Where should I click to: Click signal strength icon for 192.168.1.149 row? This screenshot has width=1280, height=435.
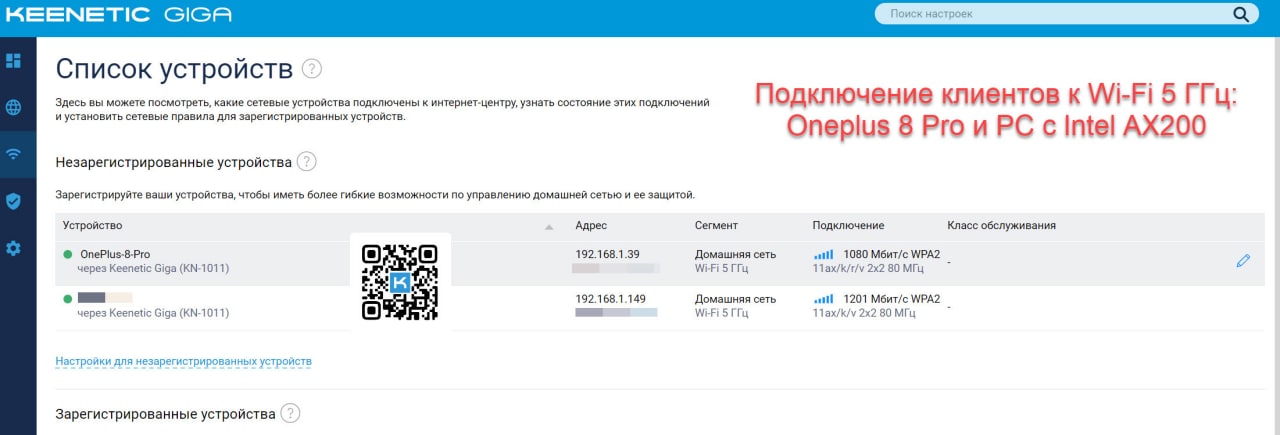coord(824,300)
